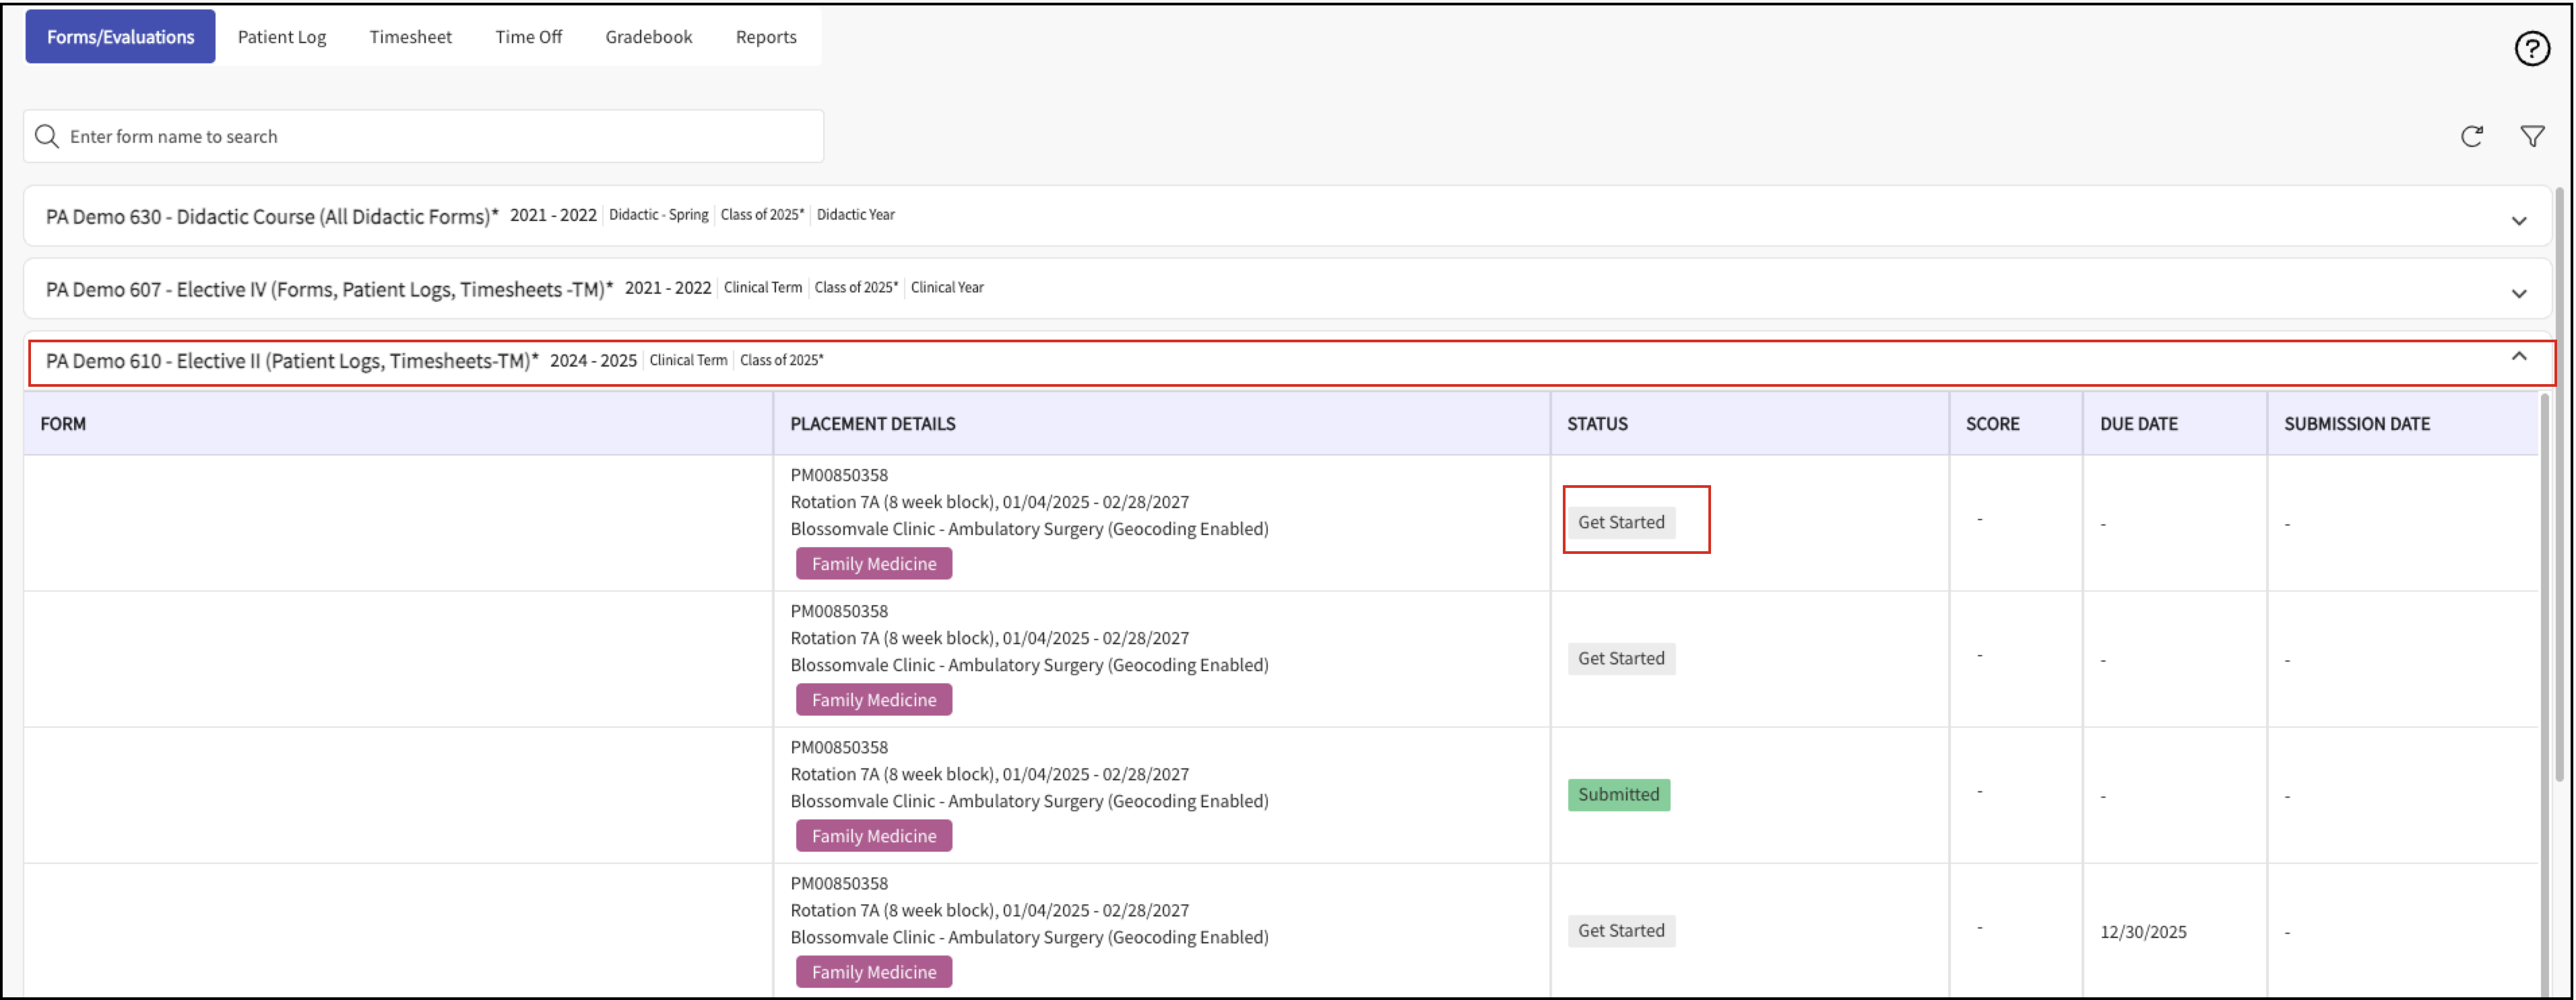
Task: Click the first row Family Medicine tag
Action: click(873, 564)
